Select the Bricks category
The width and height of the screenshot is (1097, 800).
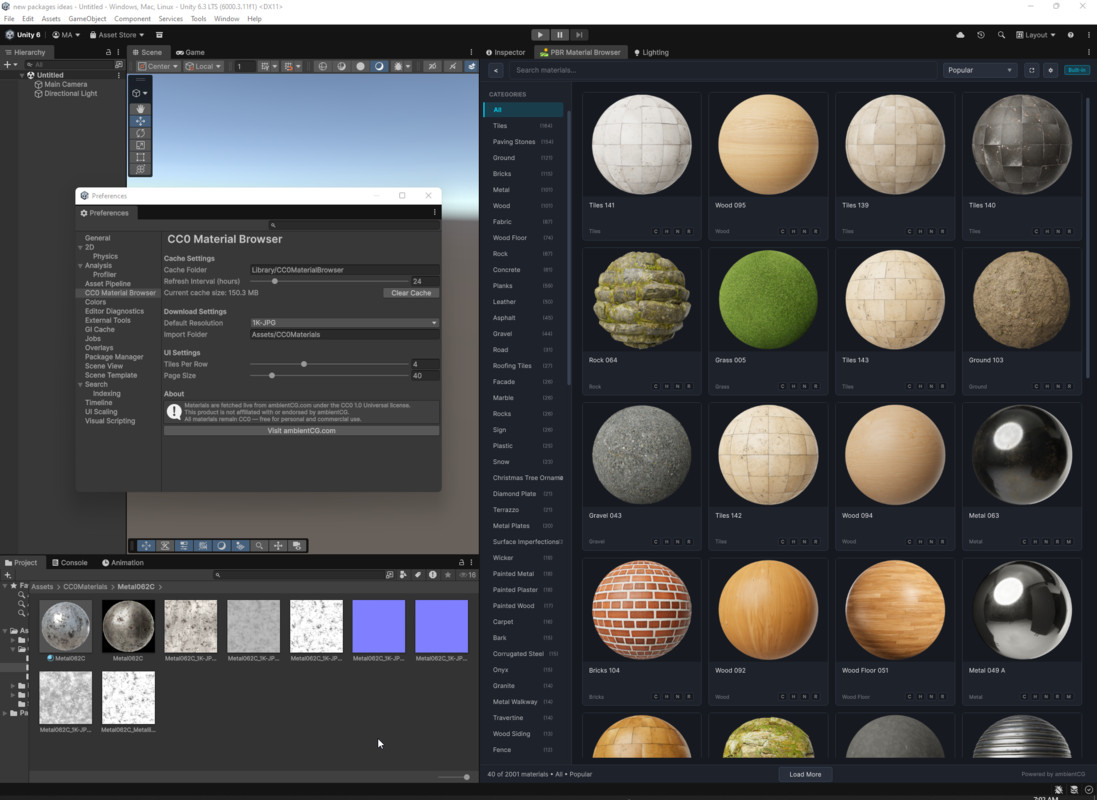(523, 174)
